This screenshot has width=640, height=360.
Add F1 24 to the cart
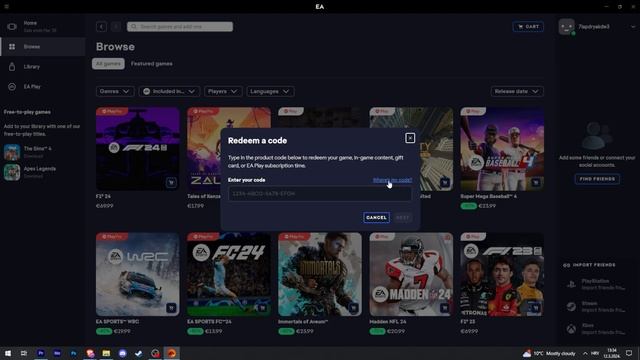point(171,182)
